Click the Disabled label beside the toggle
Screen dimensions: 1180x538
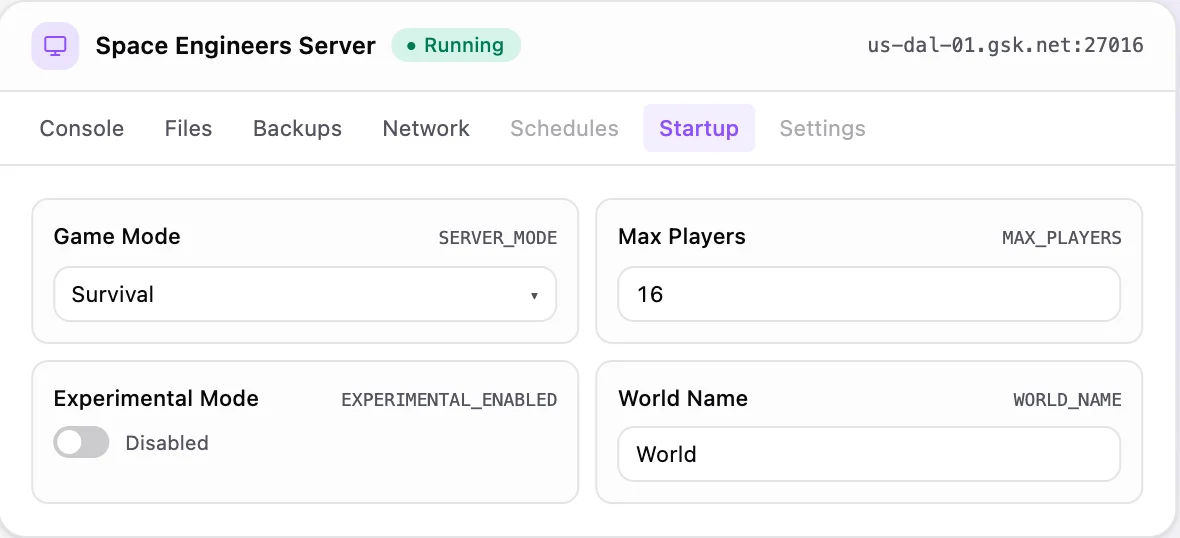(x=167, y=443)
